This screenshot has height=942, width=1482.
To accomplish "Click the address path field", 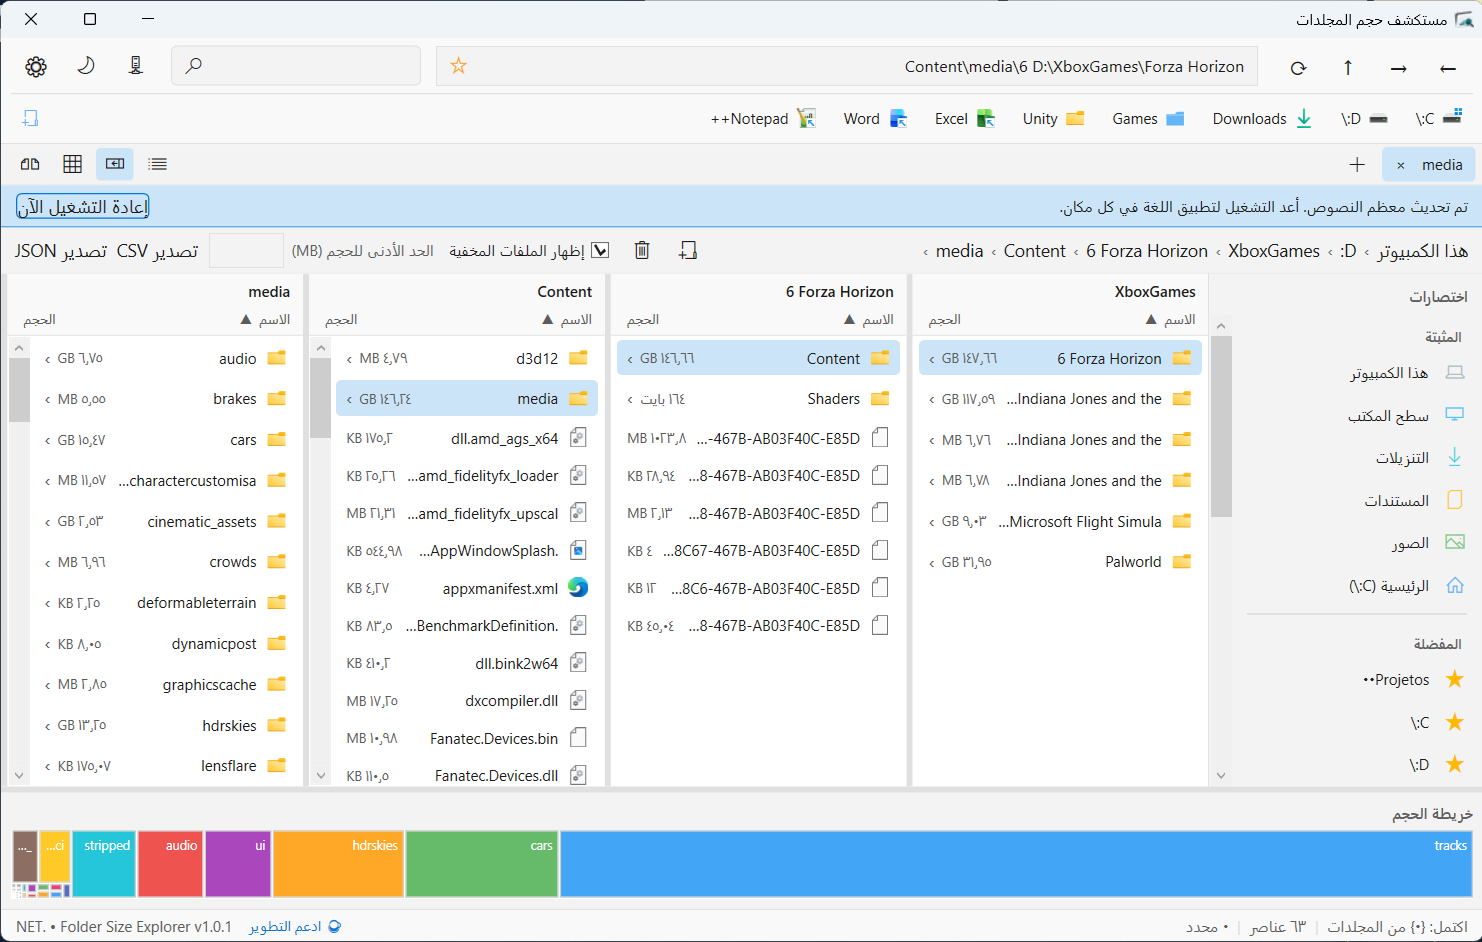I will coord(846,66).
